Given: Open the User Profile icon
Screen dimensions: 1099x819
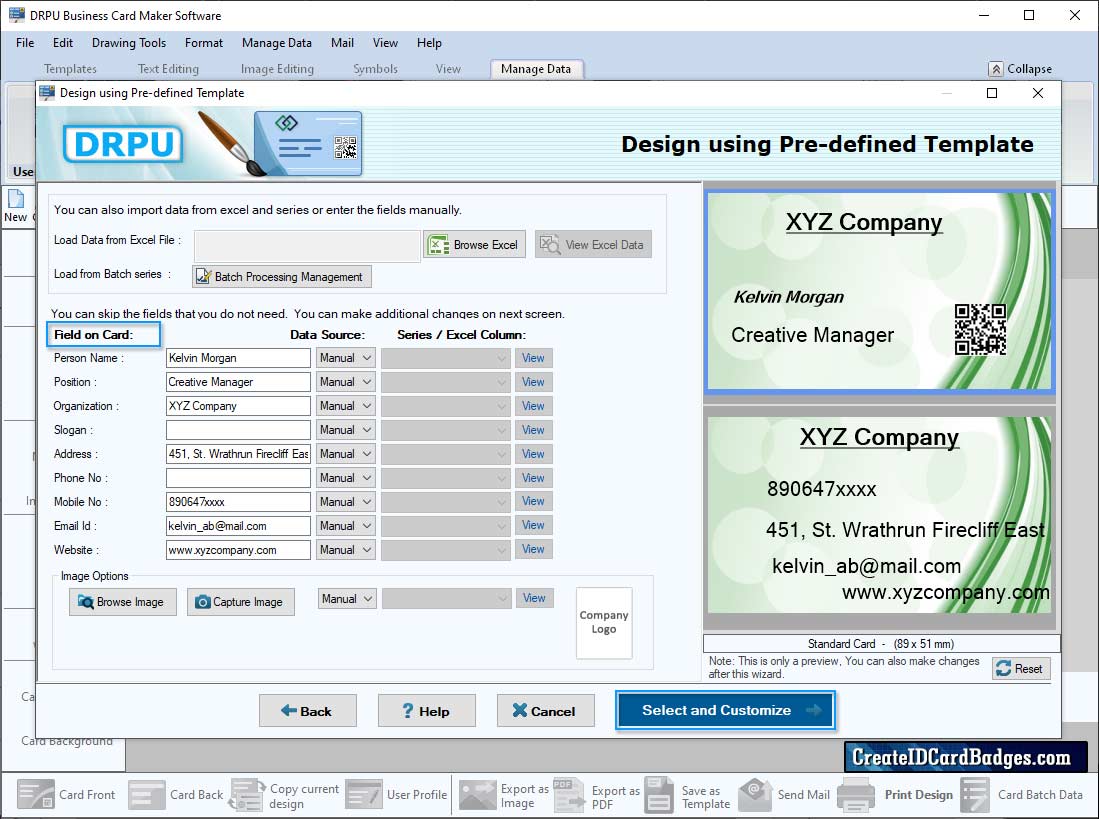Looking at the screenshot, I should (364, 795).
